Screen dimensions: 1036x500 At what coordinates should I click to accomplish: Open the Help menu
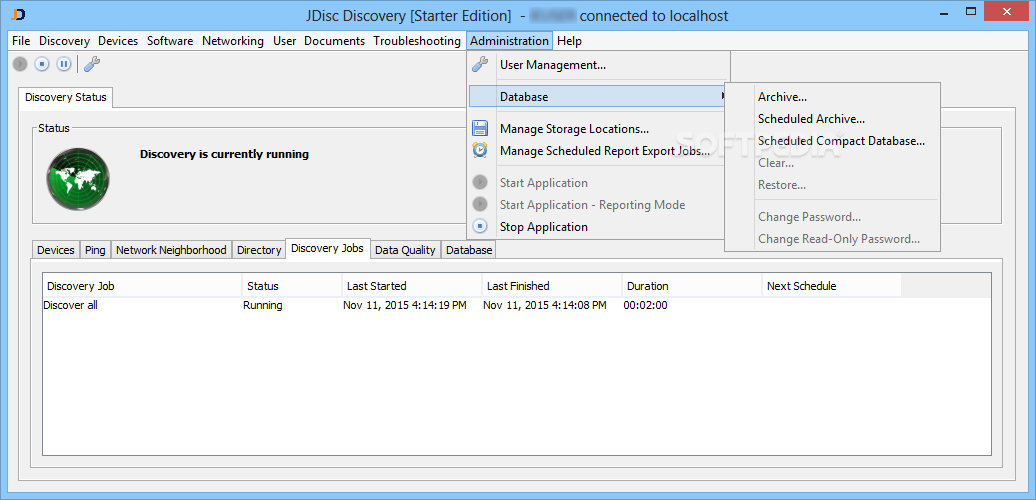(x=569, y=41)
